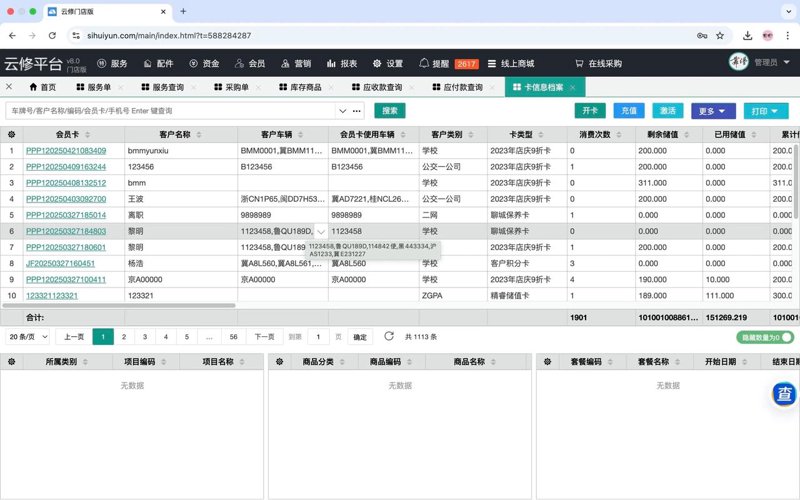Click the table refresh icon

pos(389,336)
